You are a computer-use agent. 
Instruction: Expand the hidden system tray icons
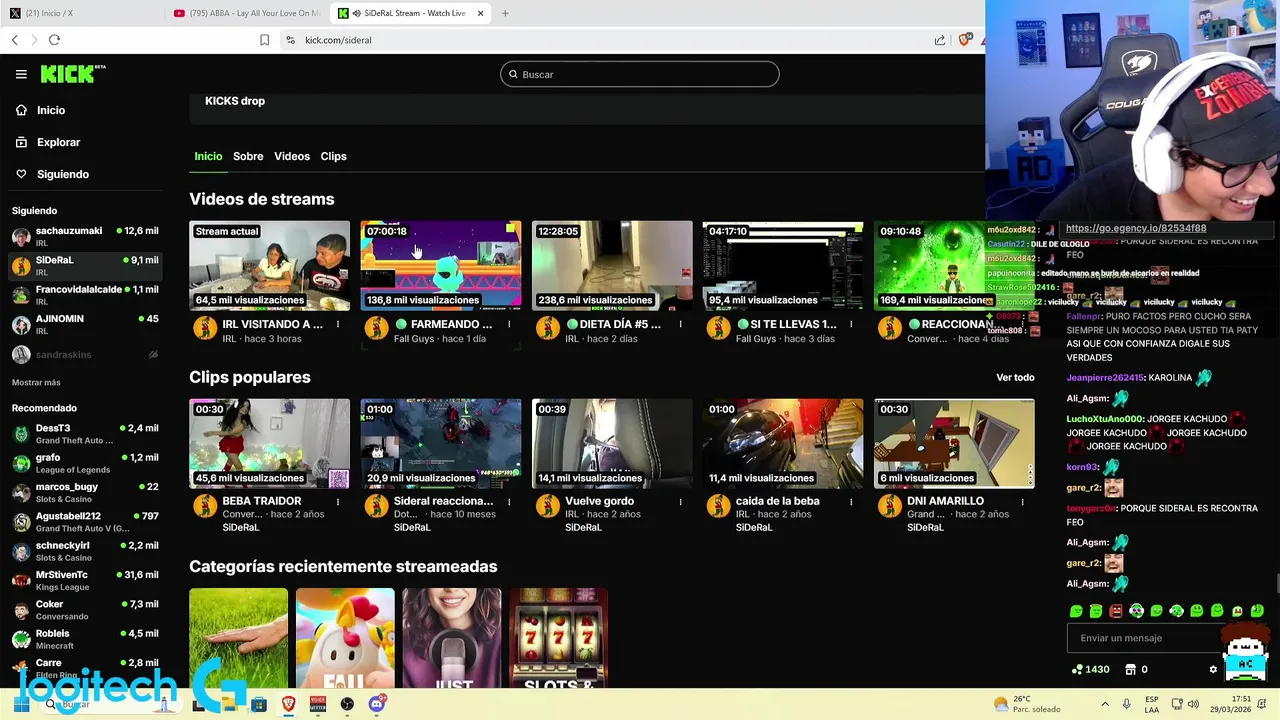[x=1105, y=704]
